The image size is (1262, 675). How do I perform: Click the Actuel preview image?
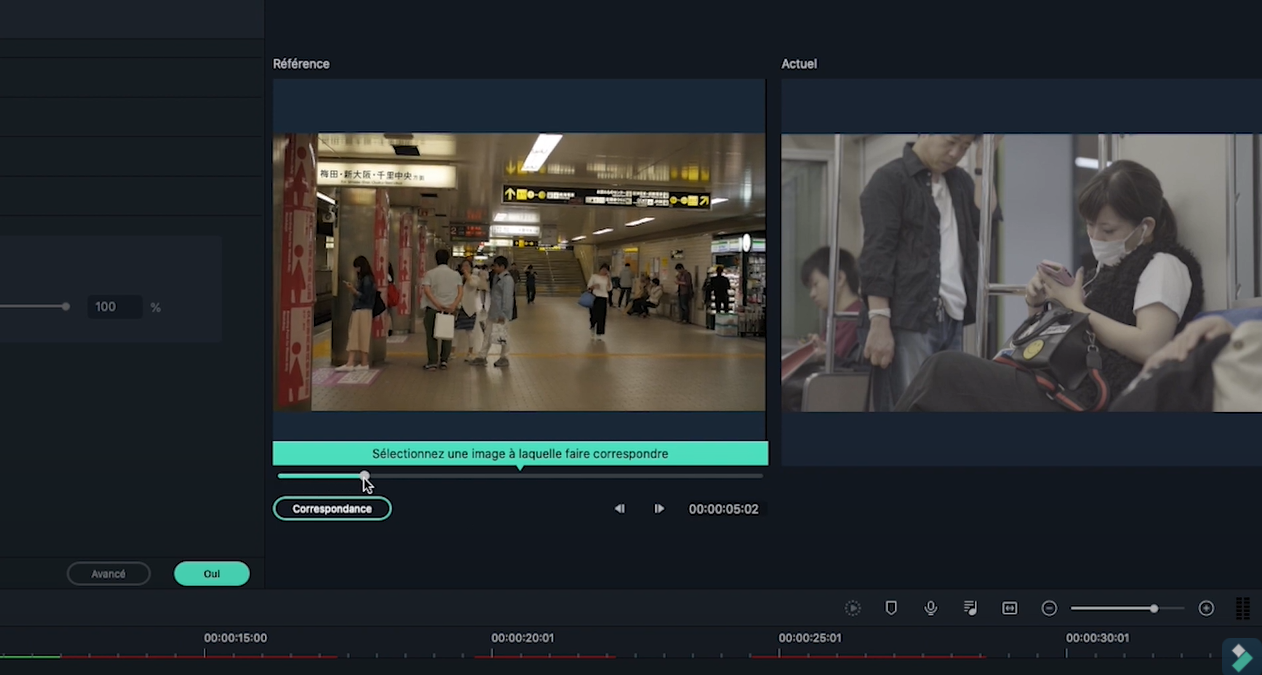click(1021, 272)
